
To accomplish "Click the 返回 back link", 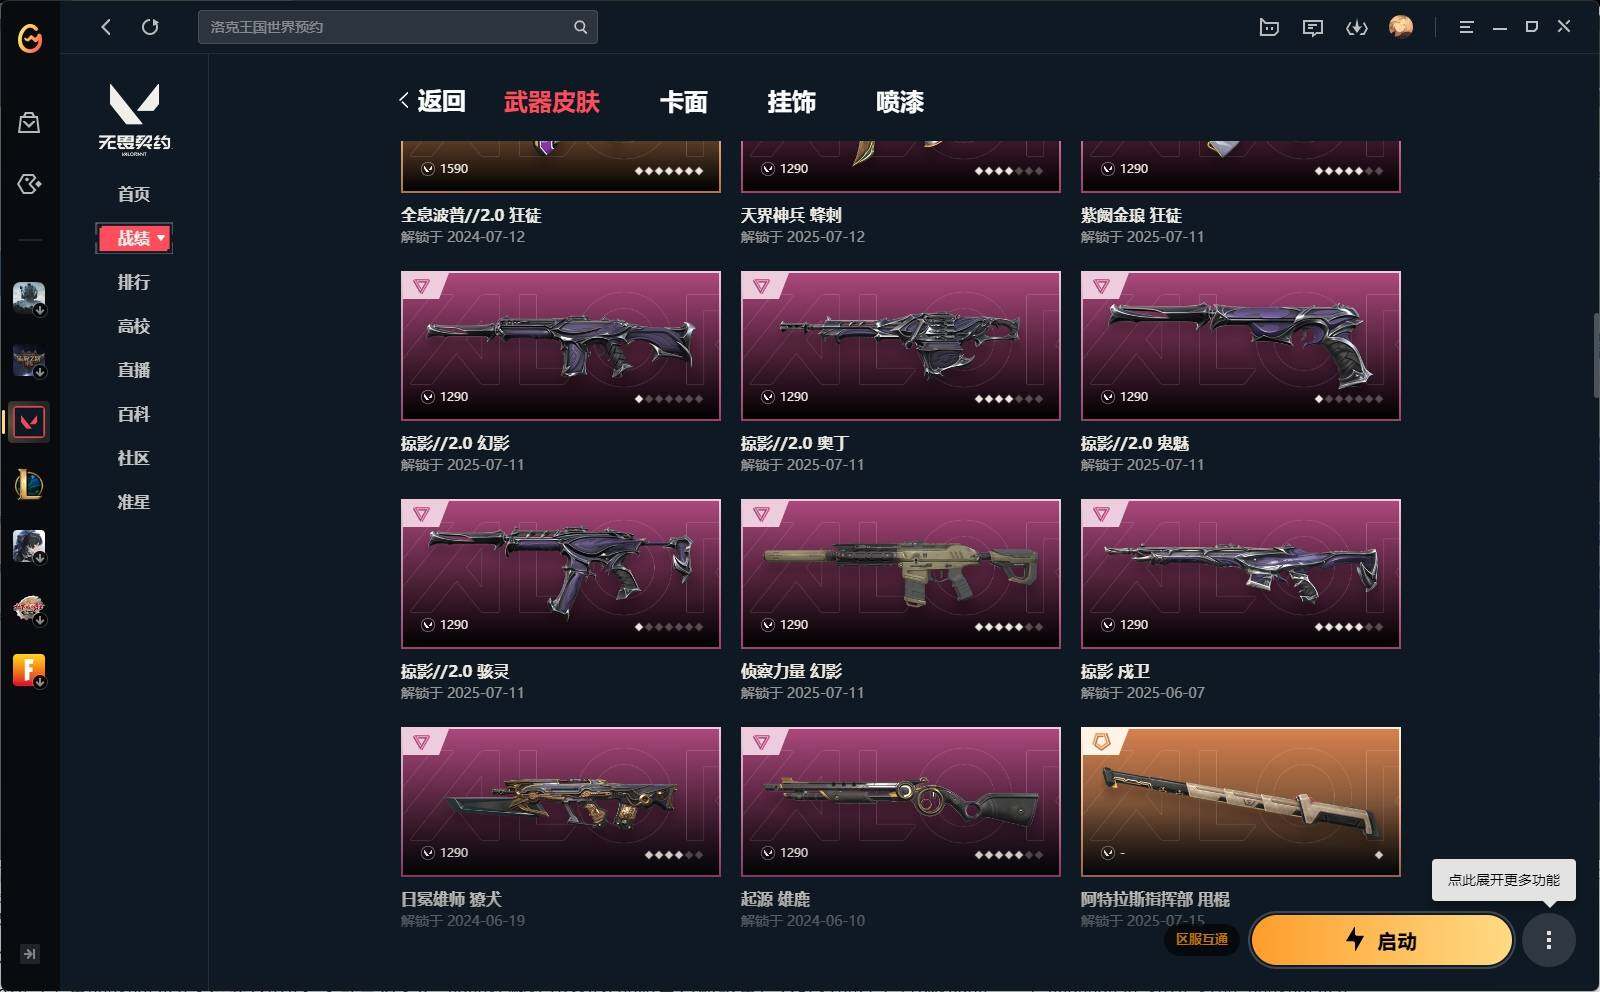I will pyautogui.click(x=433, y=101).
